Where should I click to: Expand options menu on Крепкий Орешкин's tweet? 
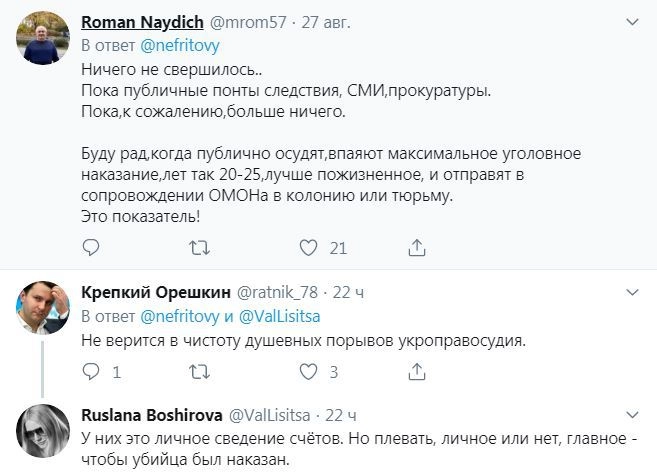click(x=632, y=291)
